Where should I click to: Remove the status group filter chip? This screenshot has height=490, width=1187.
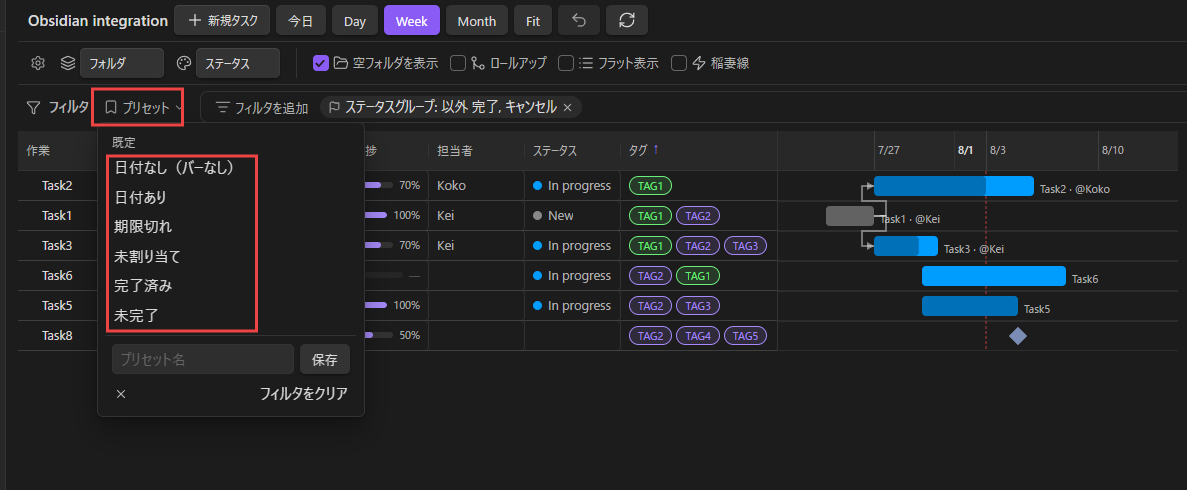(567, 107)
